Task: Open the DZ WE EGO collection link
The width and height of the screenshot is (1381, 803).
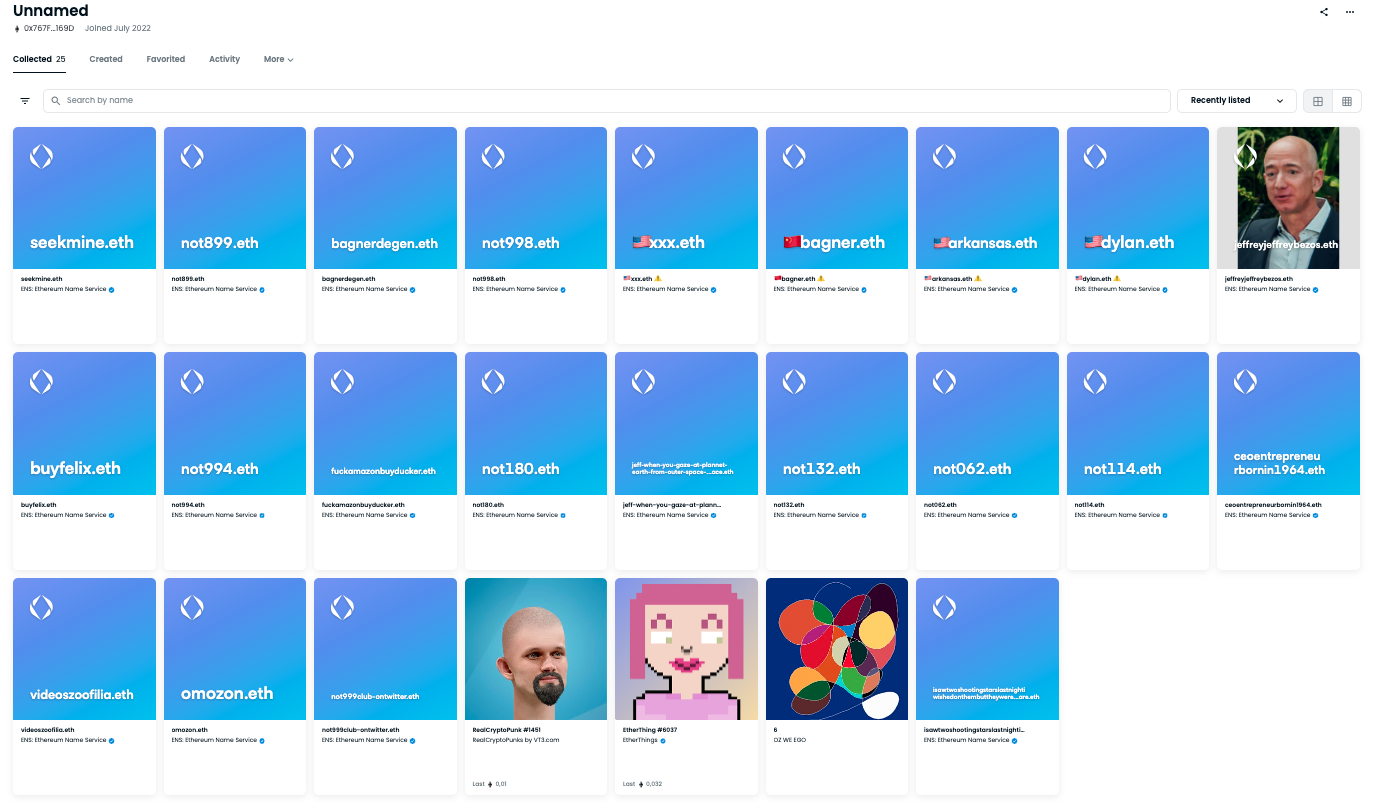Action: click(790, 740)
